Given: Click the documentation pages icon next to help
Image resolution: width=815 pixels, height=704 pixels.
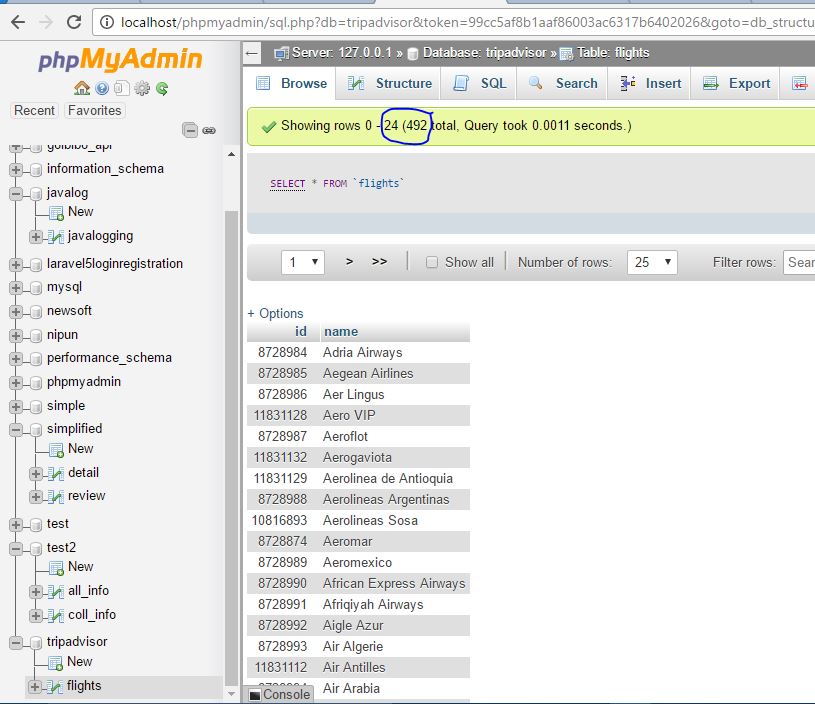Looking at the screenshot, I should [122, 88].
